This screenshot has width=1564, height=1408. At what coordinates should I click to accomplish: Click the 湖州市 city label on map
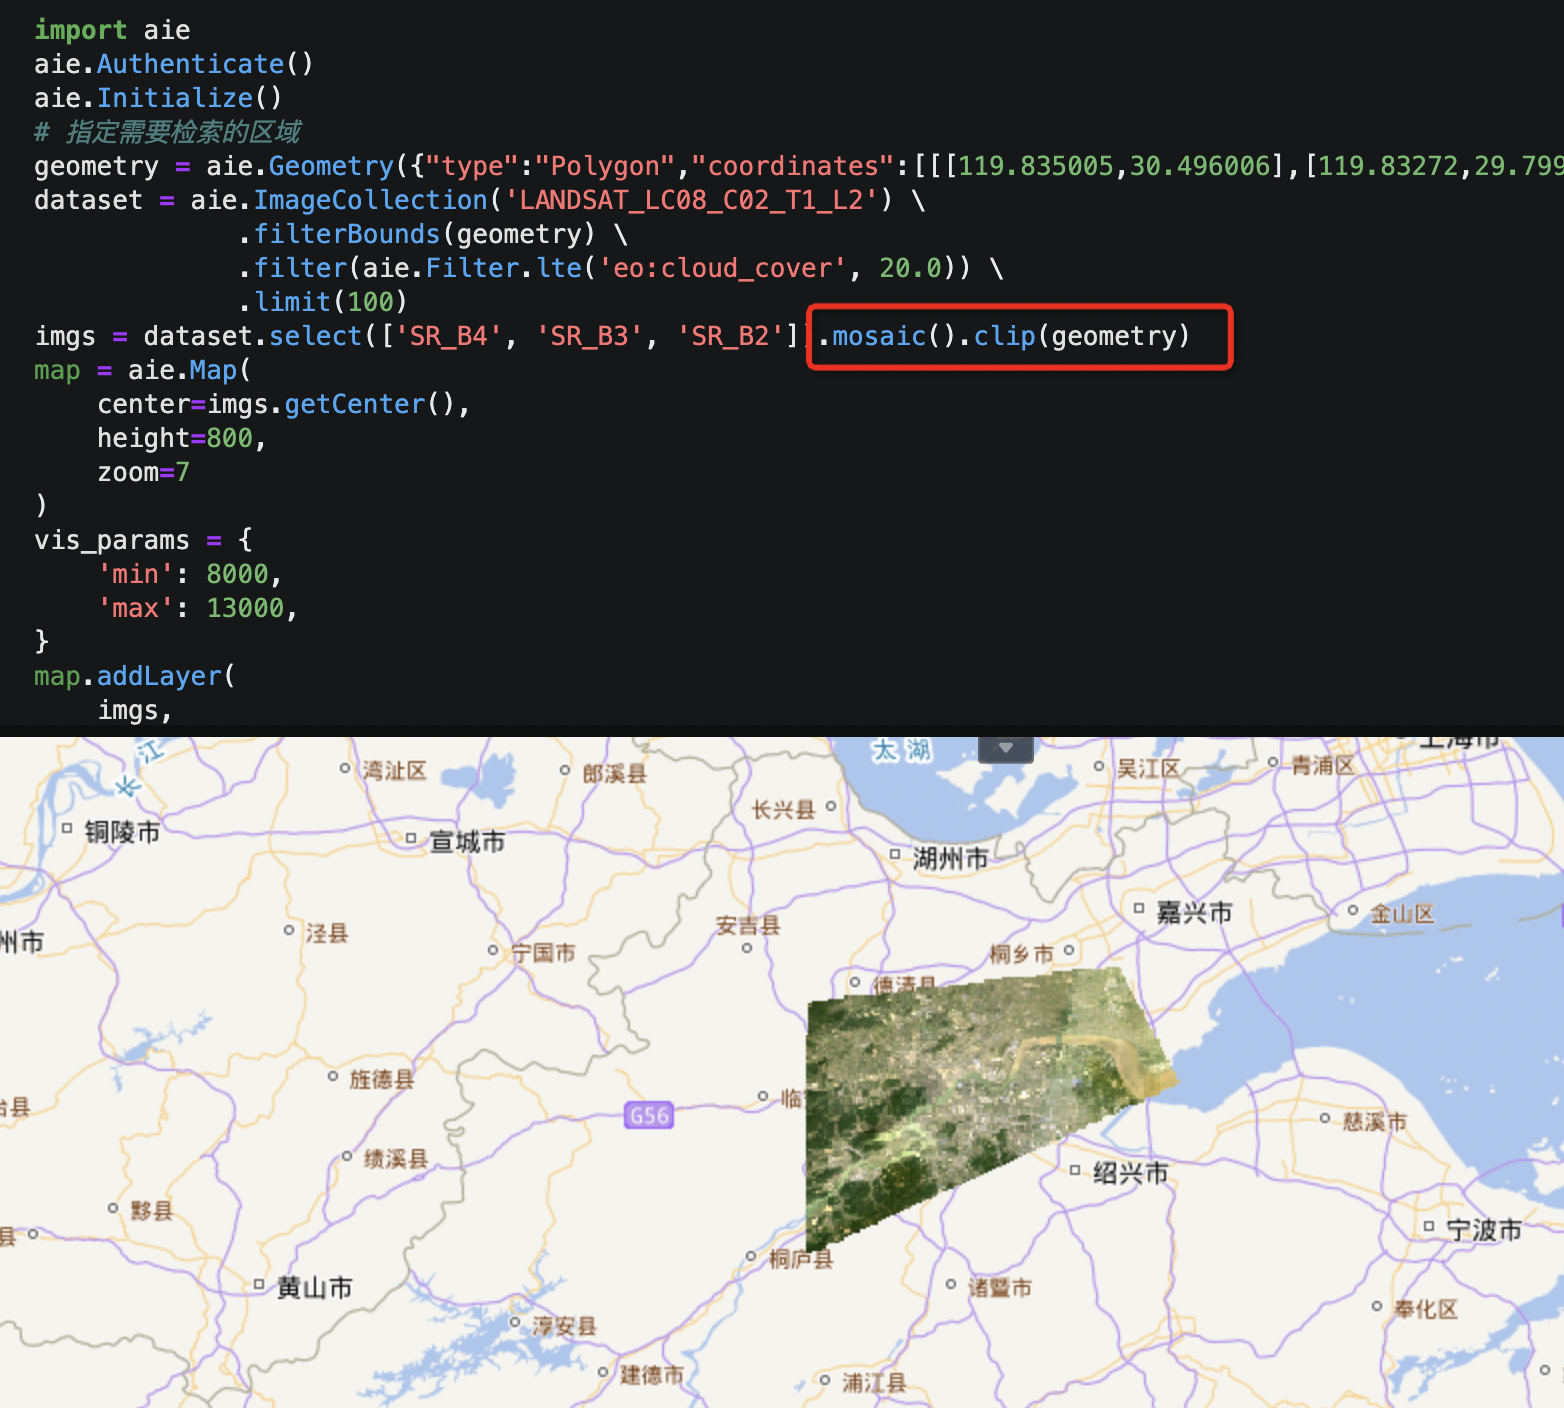[951, 858]
